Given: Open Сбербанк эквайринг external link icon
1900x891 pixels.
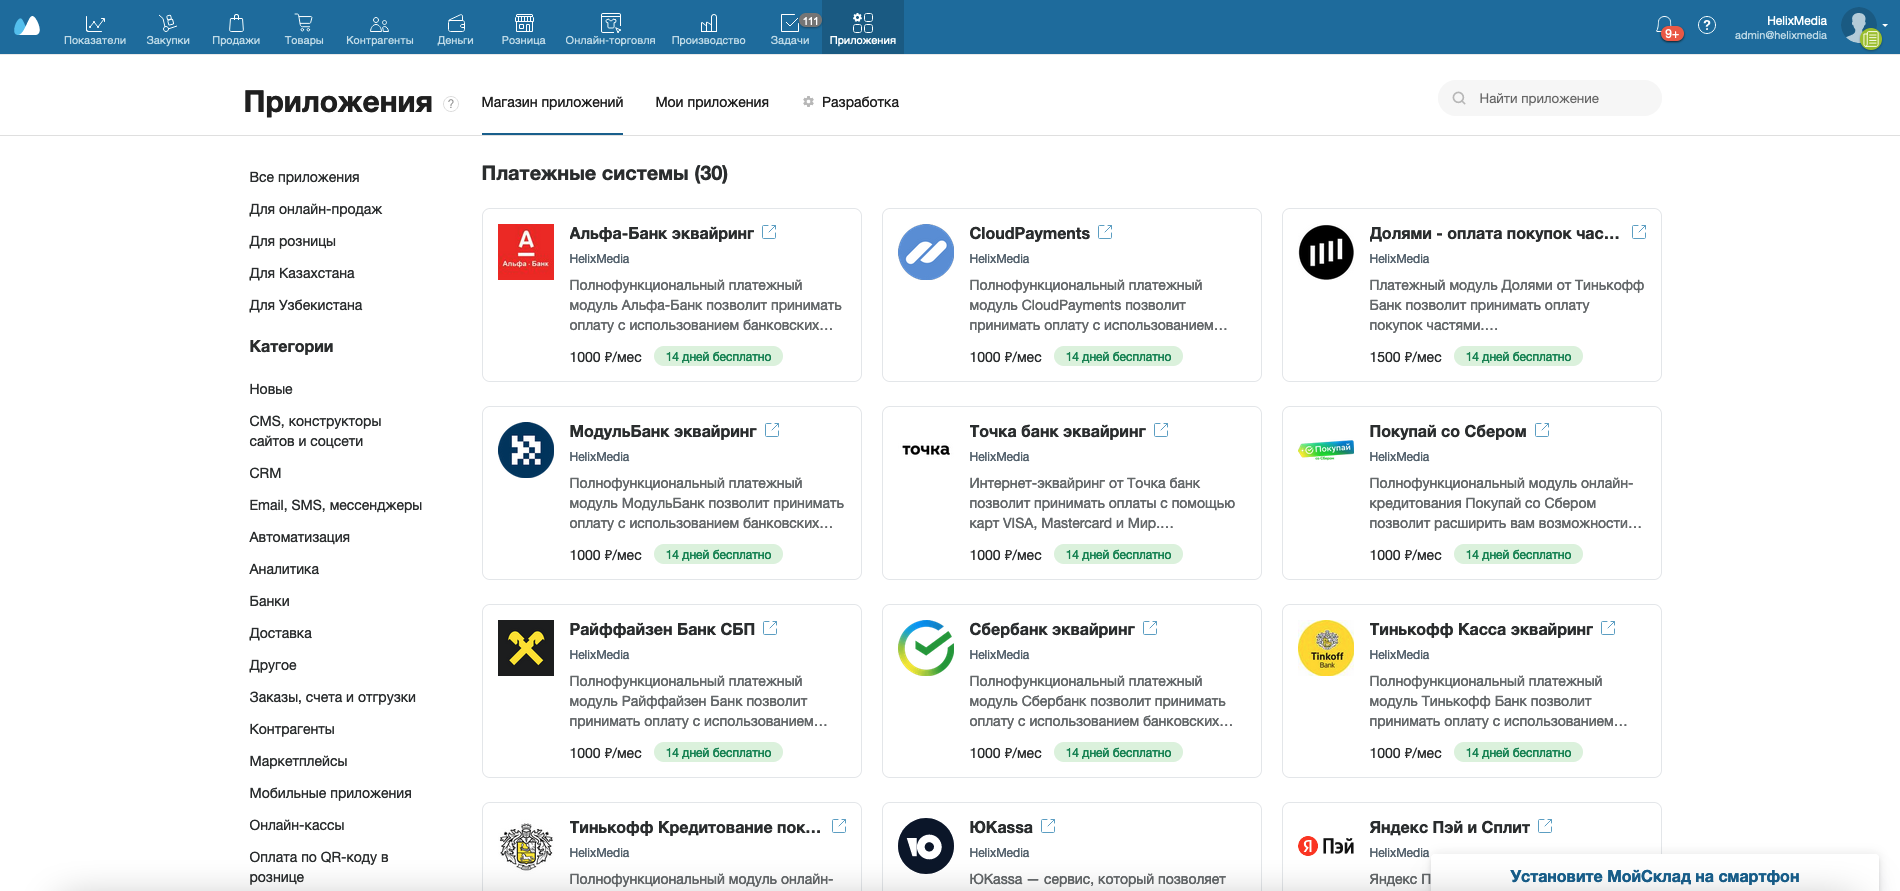Looking at the screenshot, I should tap(1150, 628).
